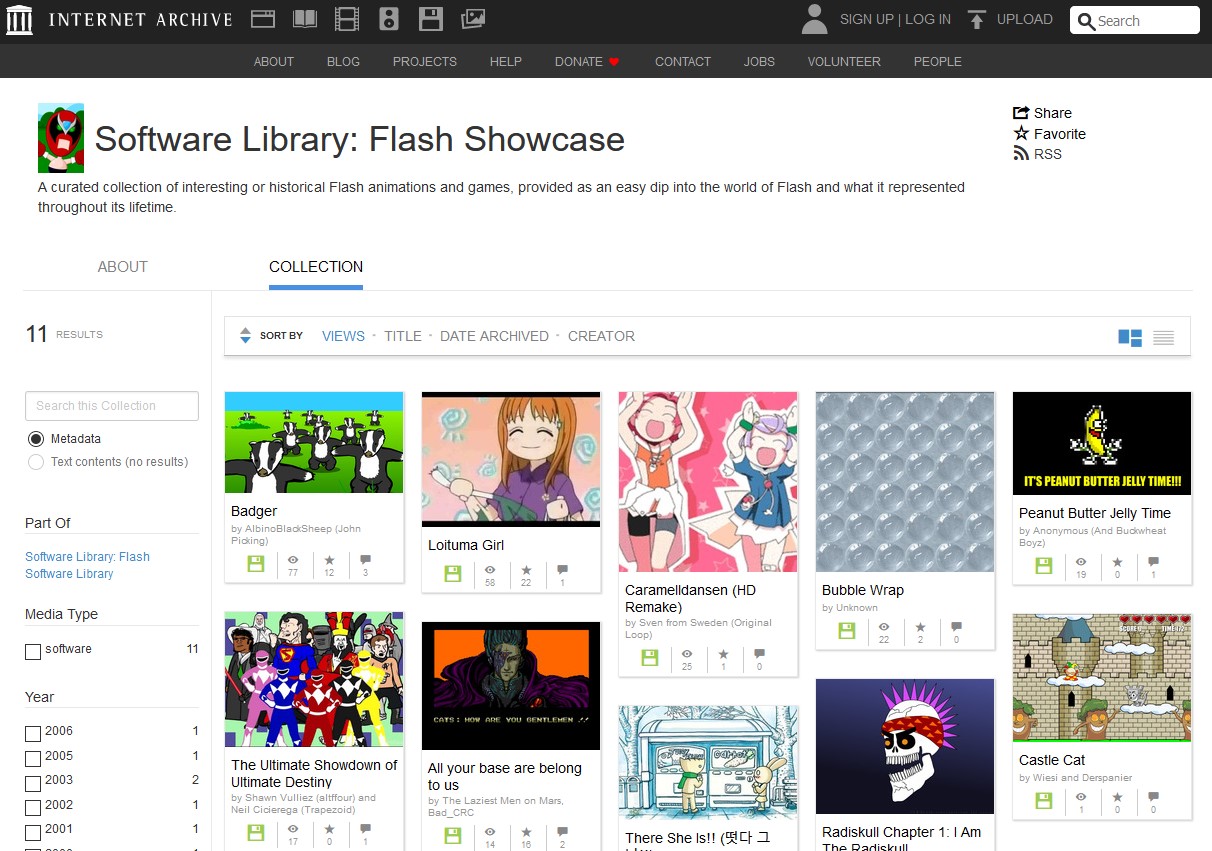Click the CONTACT navigation link
This screenshot has height=851, width=1212.
tap(683, 62)
